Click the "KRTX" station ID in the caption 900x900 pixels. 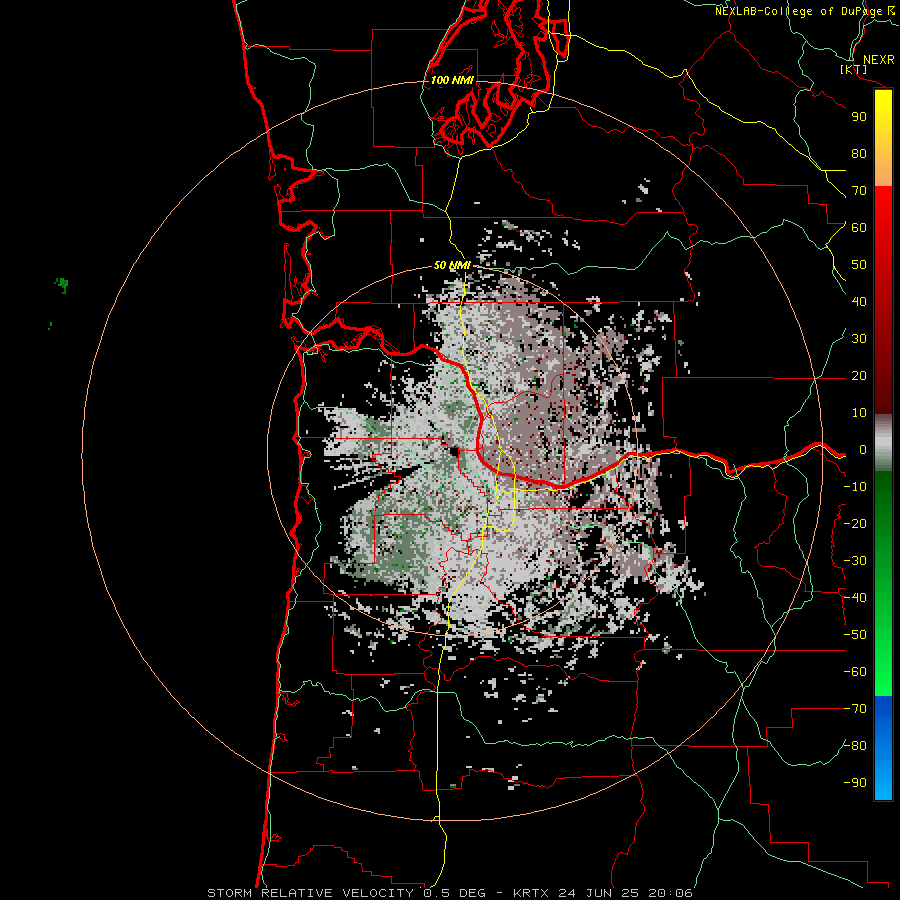[x=531, y=893]
